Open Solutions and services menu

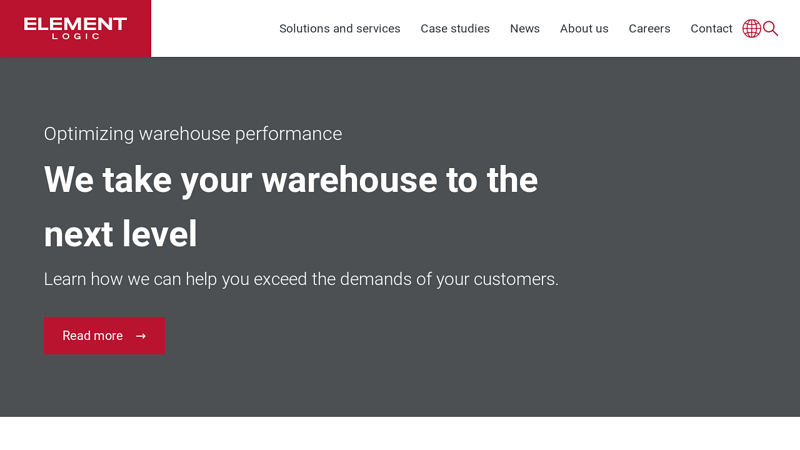coord(340,29)
